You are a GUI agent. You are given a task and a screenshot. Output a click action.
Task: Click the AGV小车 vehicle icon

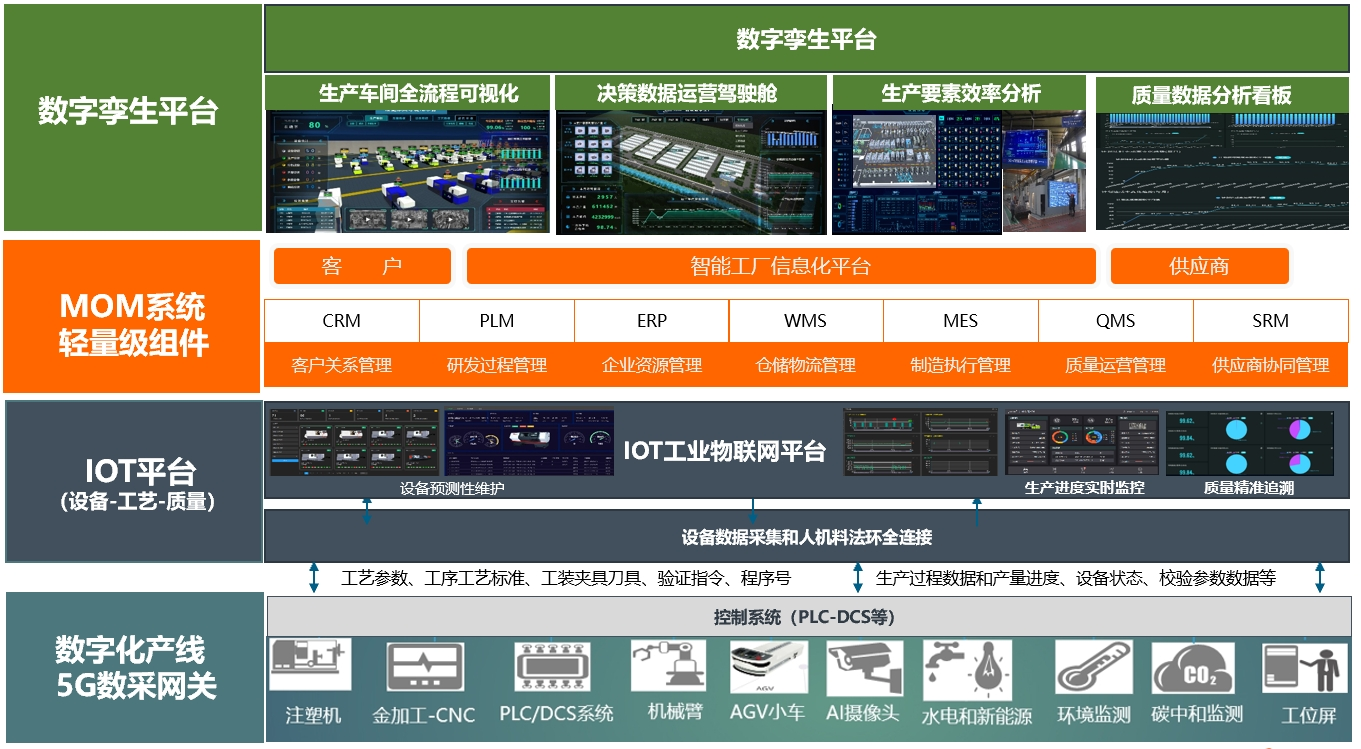(767, 667)
